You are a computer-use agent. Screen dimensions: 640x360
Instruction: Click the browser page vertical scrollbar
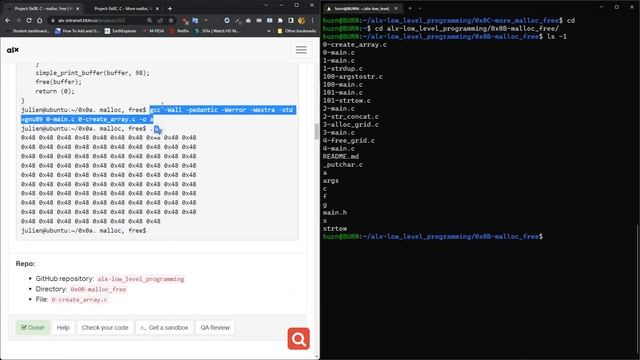[x=316, y=131]
